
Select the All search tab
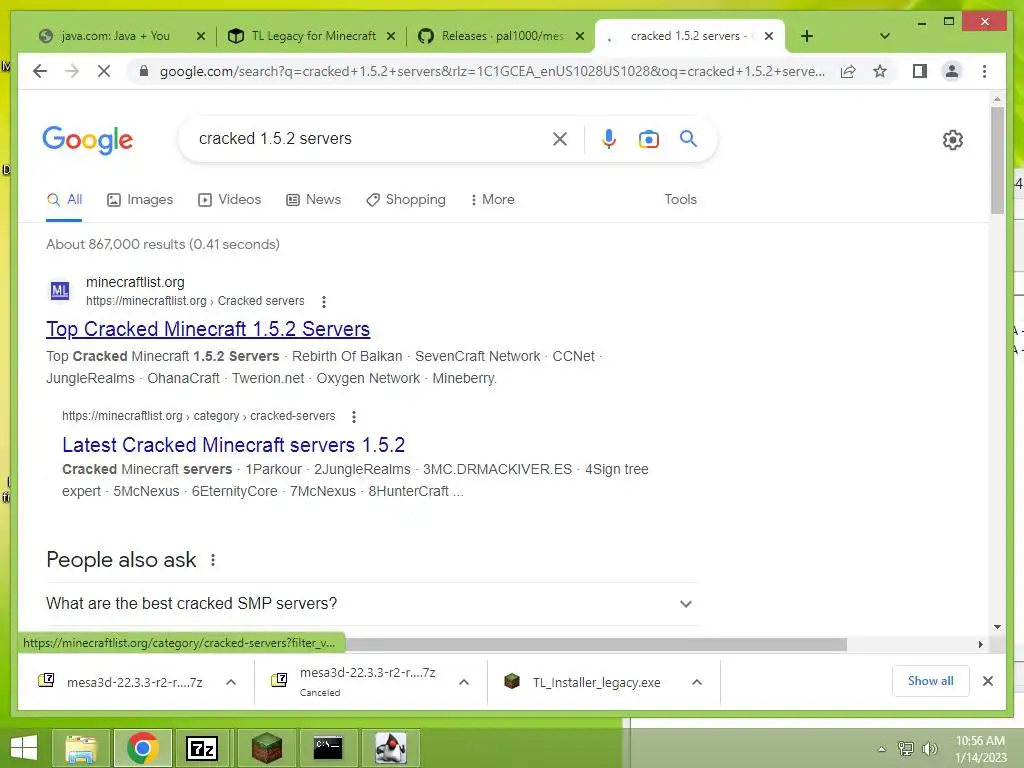(64, 199)
